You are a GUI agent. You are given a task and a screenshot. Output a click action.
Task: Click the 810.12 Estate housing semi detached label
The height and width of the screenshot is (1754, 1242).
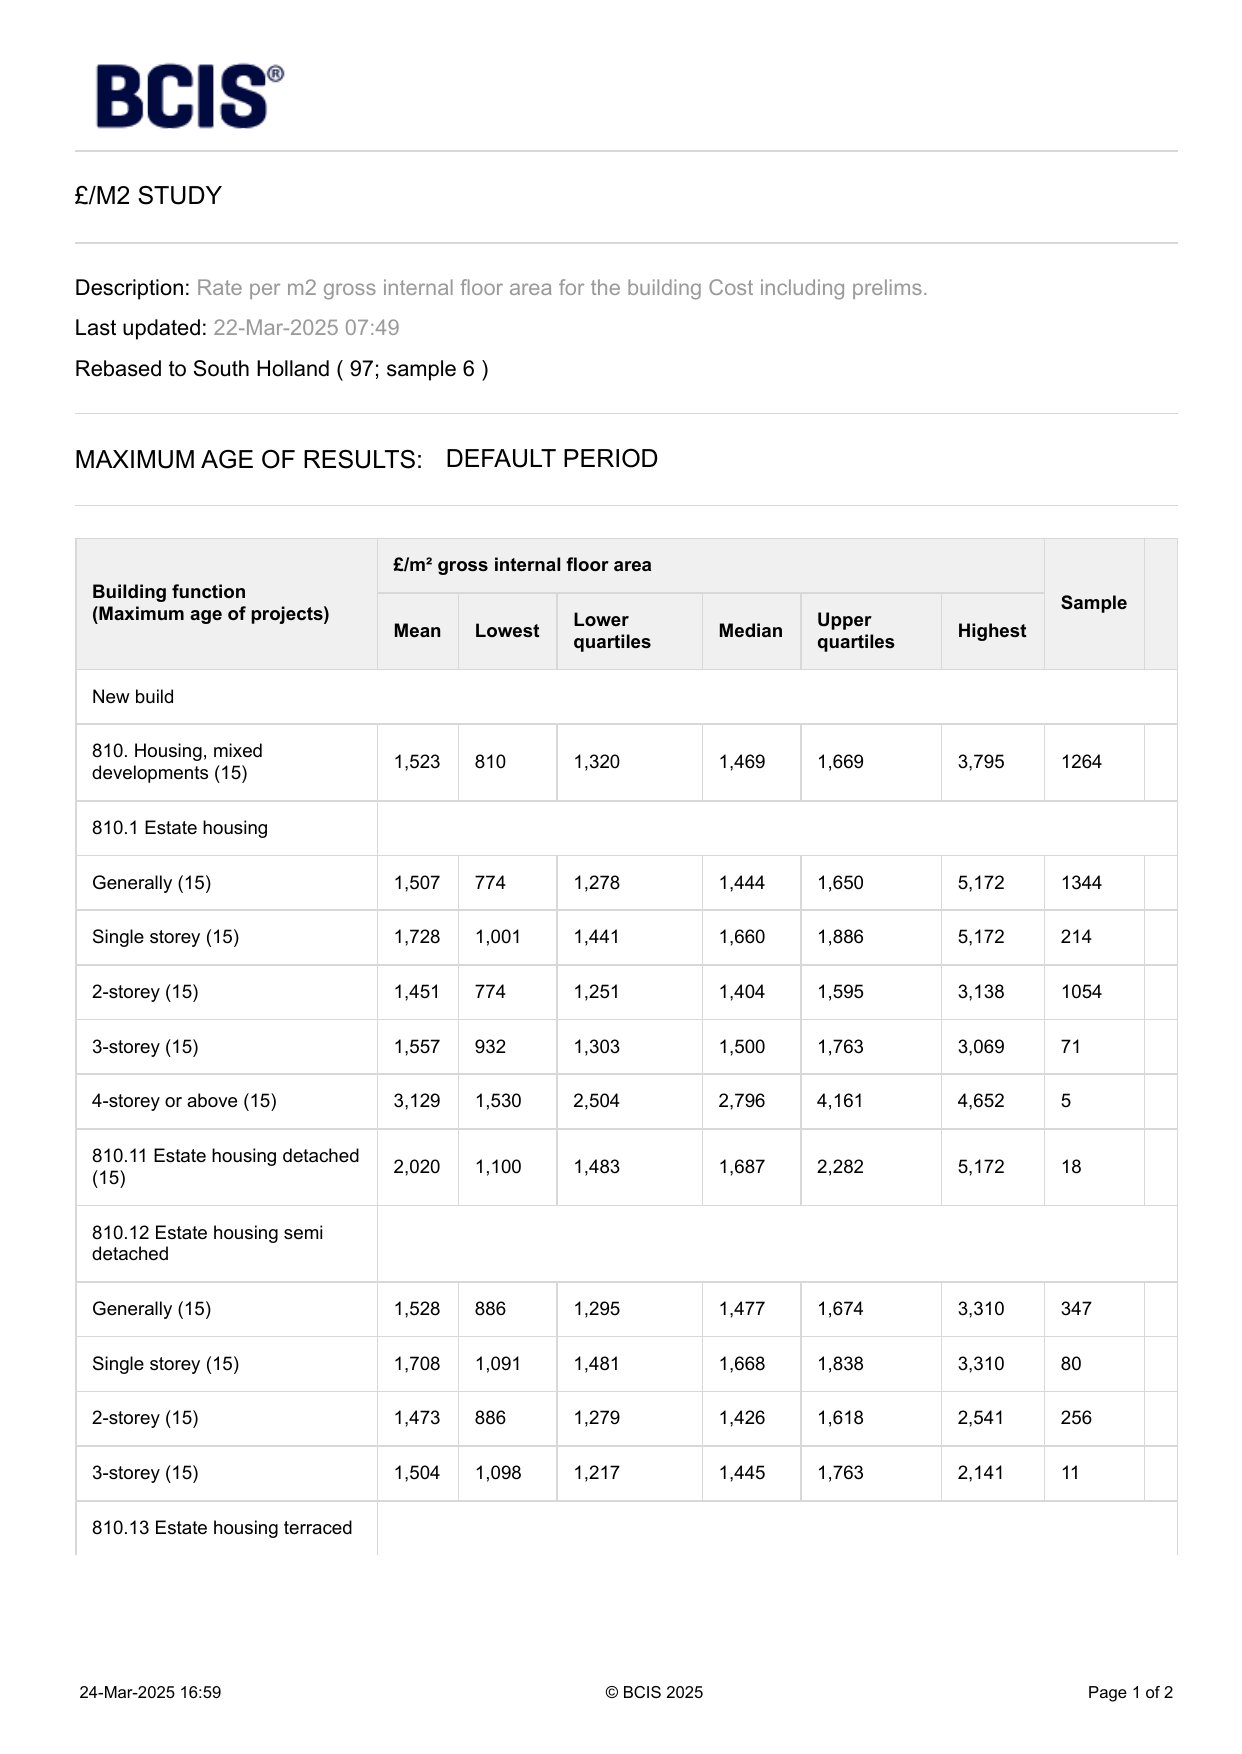[208, 1243]
